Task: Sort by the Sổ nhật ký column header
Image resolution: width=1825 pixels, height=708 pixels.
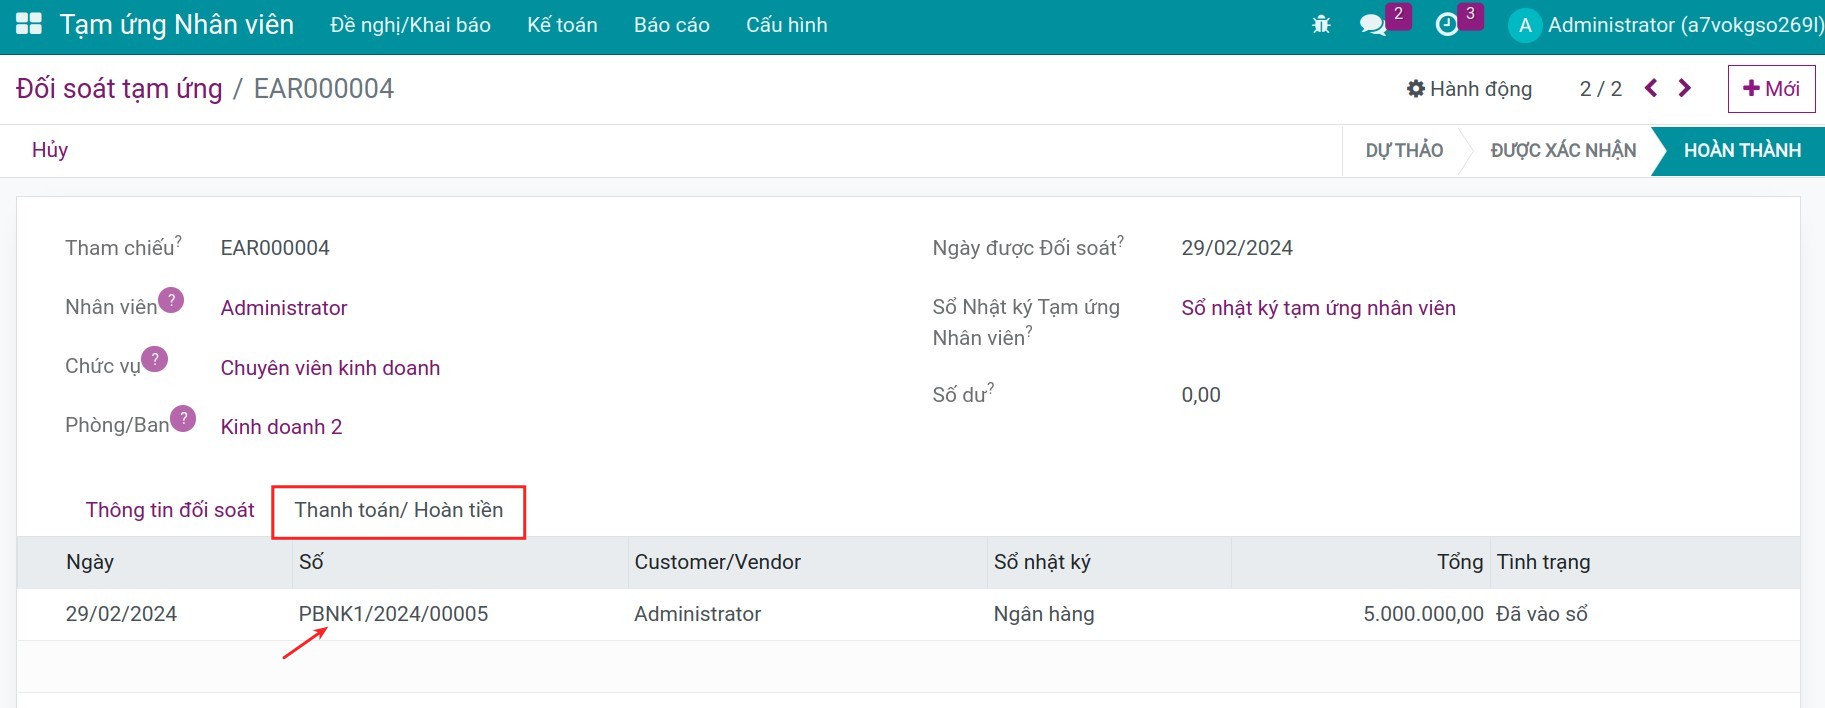Action: (1109, 562)
